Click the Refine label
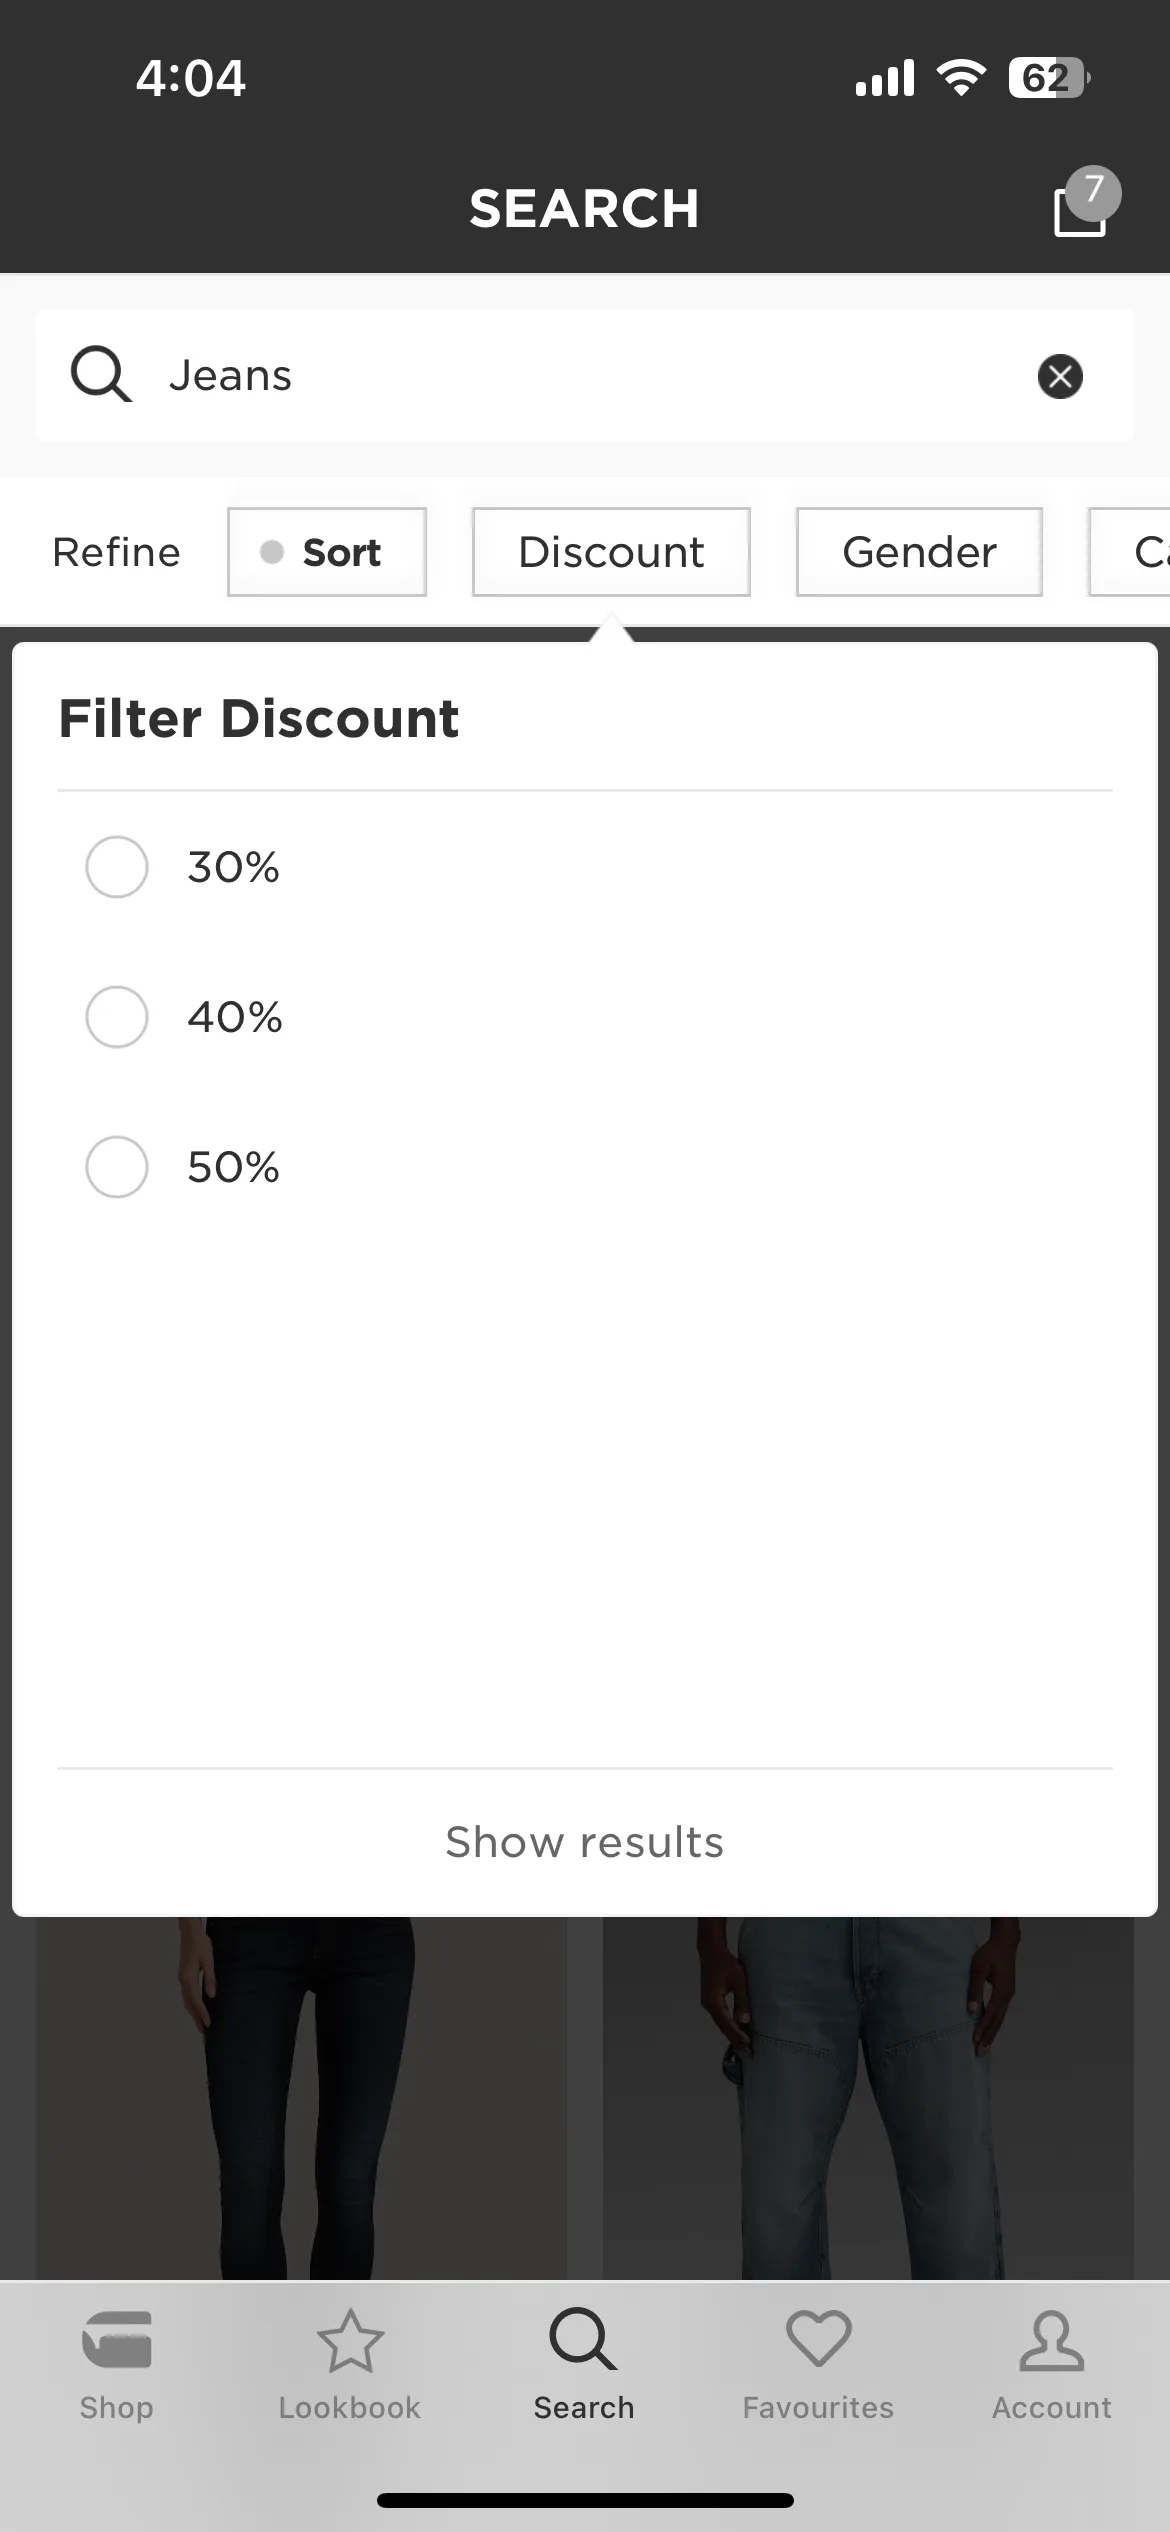Viewport: 1170px width, 2532px height. point(116,552)
